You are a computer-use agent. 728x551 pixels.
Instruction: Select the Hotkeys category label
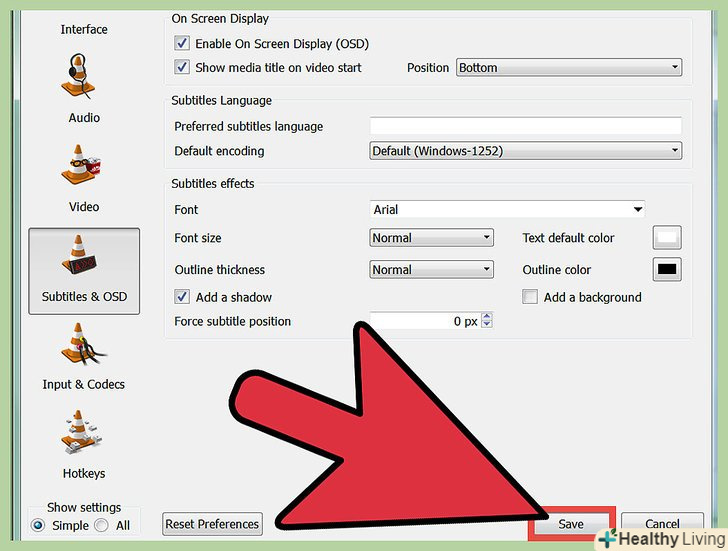tap(84, 473)
